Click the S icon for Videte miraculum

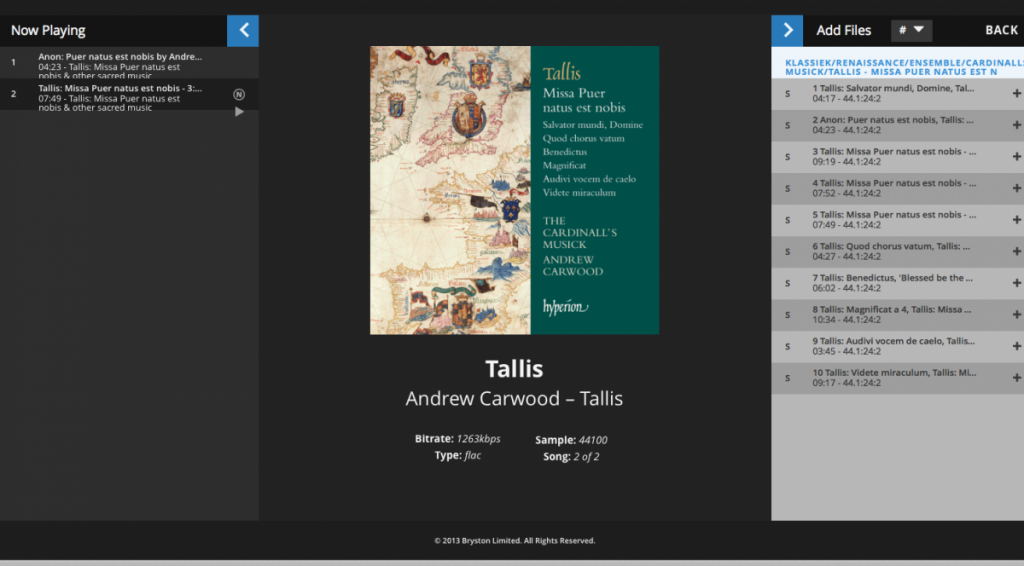pyautogui.click(x=788, y=378)
